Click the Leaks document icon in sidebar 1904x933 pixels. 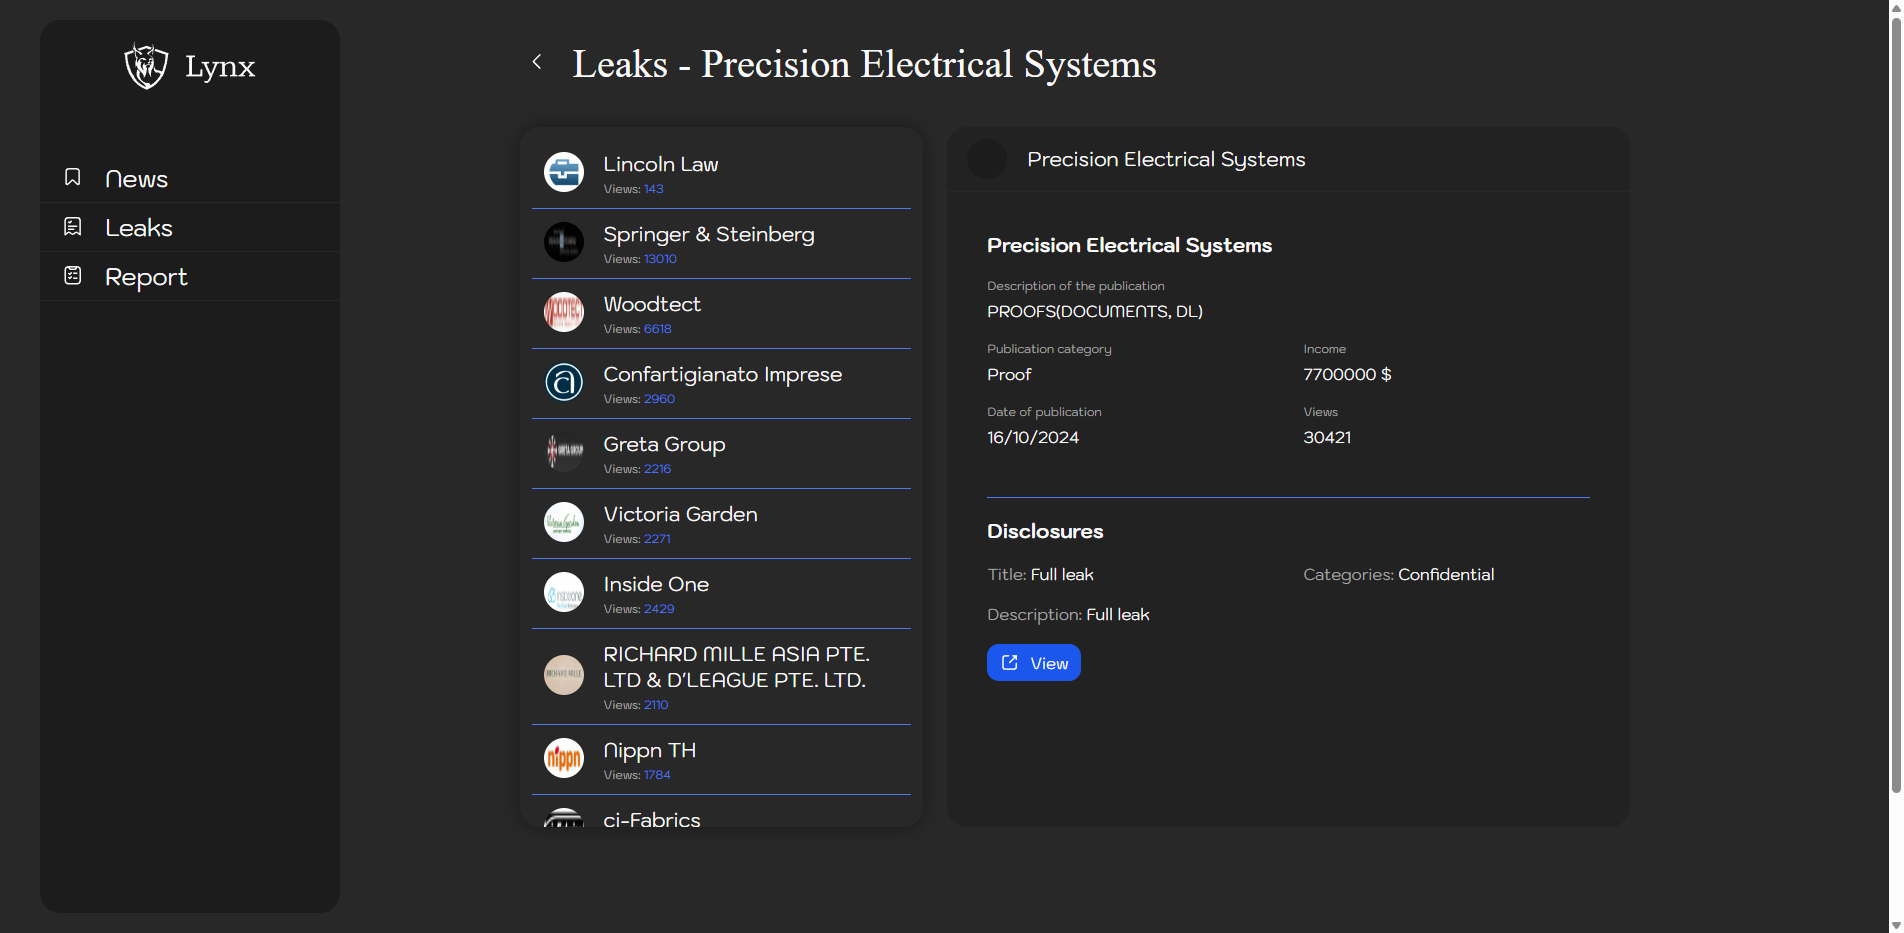click(x=73, y=227)
